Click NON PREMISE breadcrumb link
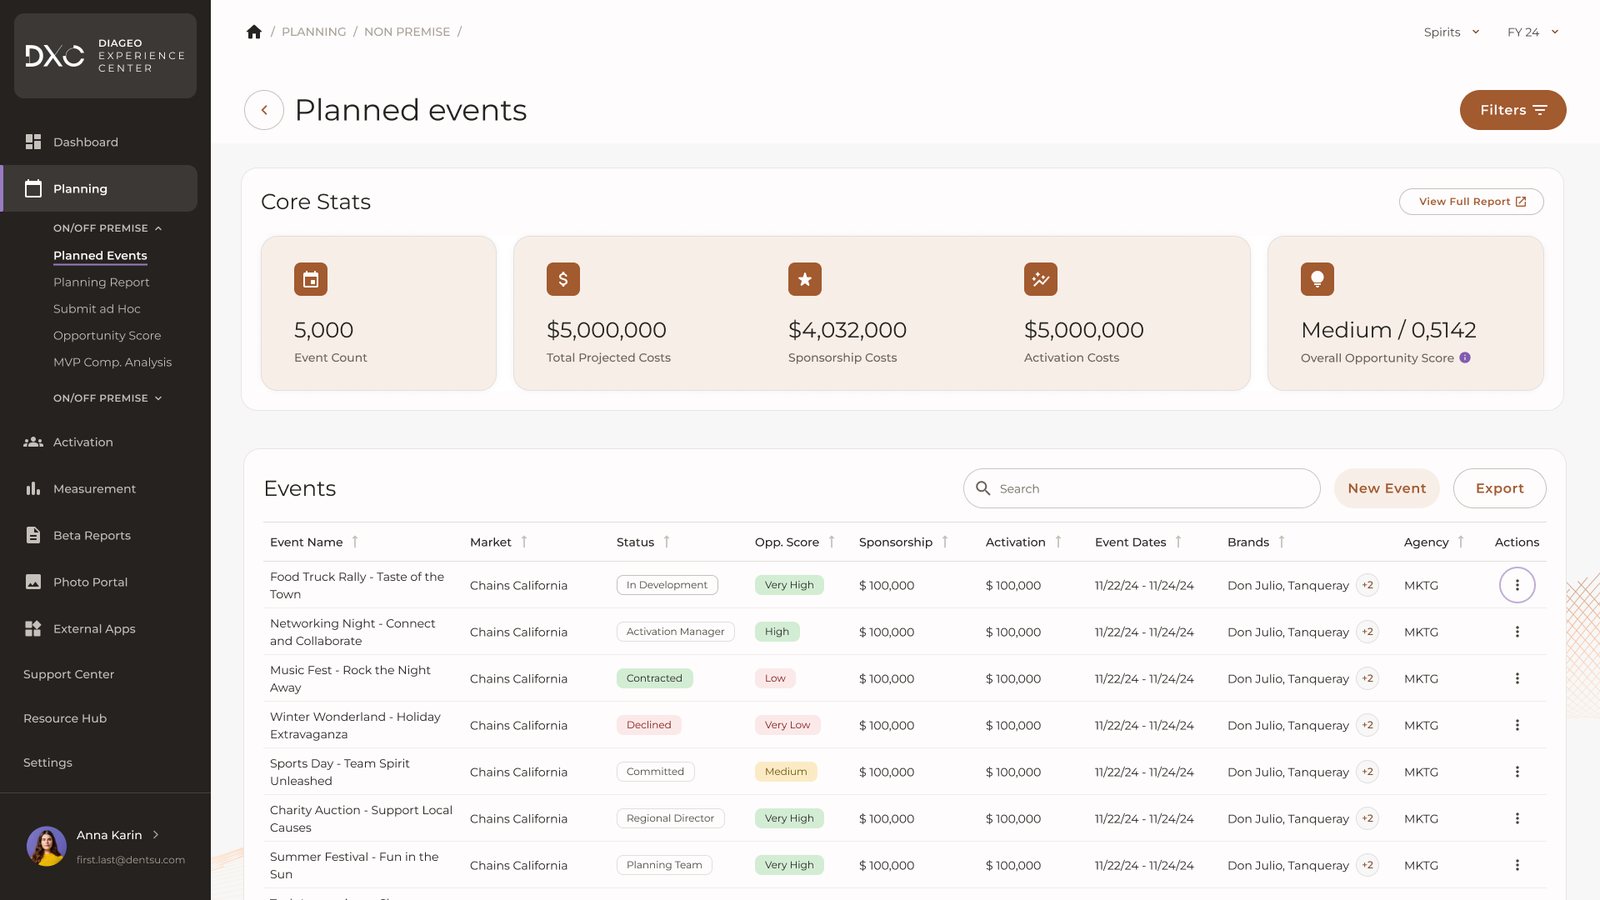This screenshot has width=1600, height=900. click(x=407, y=32)
